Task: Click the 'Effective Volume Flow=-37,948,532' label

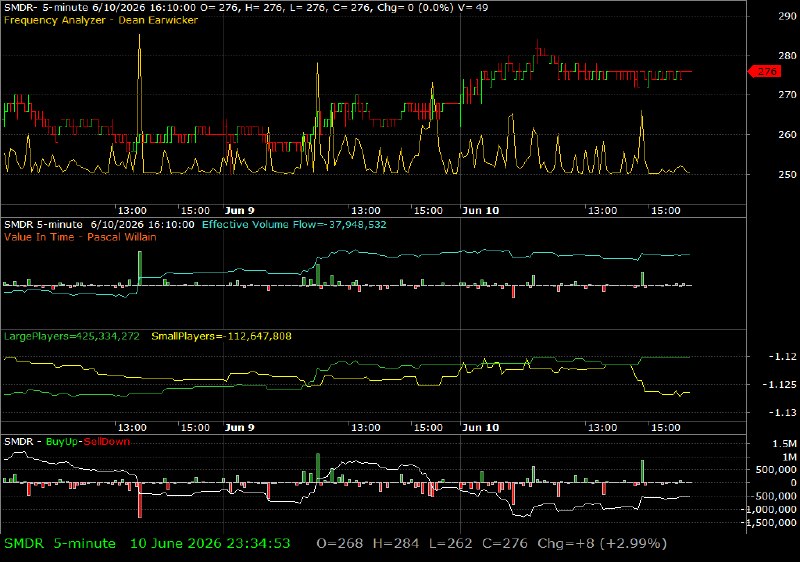Action: pyautogui.click(x=294, y=224)
